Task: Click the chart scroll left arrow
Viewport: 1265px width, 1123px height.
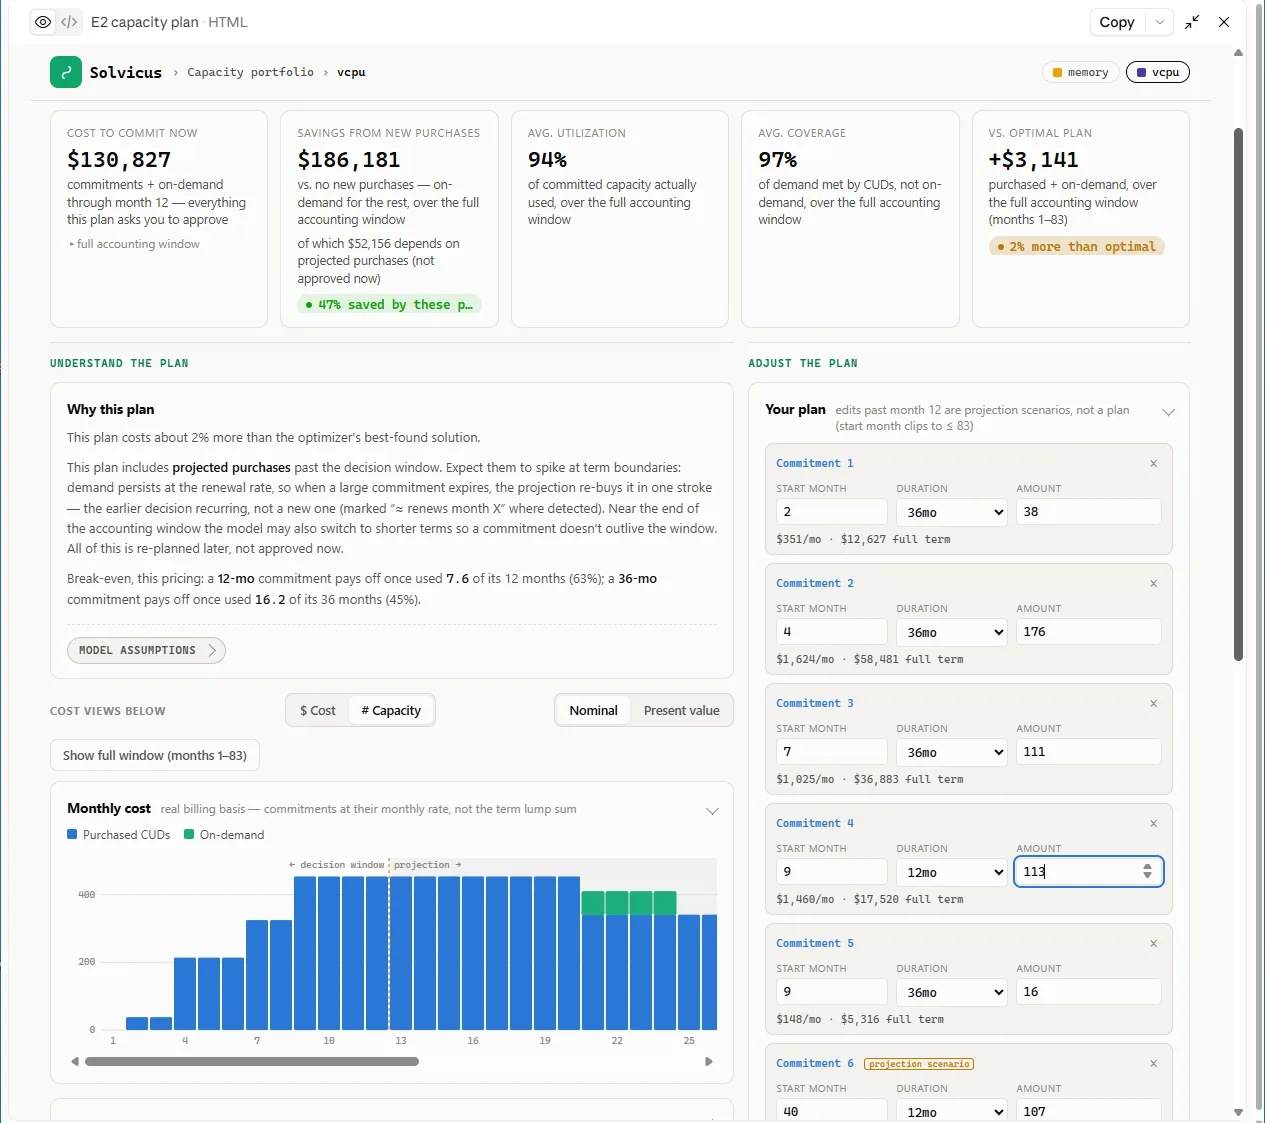Action: click(x=75, y=1062)
